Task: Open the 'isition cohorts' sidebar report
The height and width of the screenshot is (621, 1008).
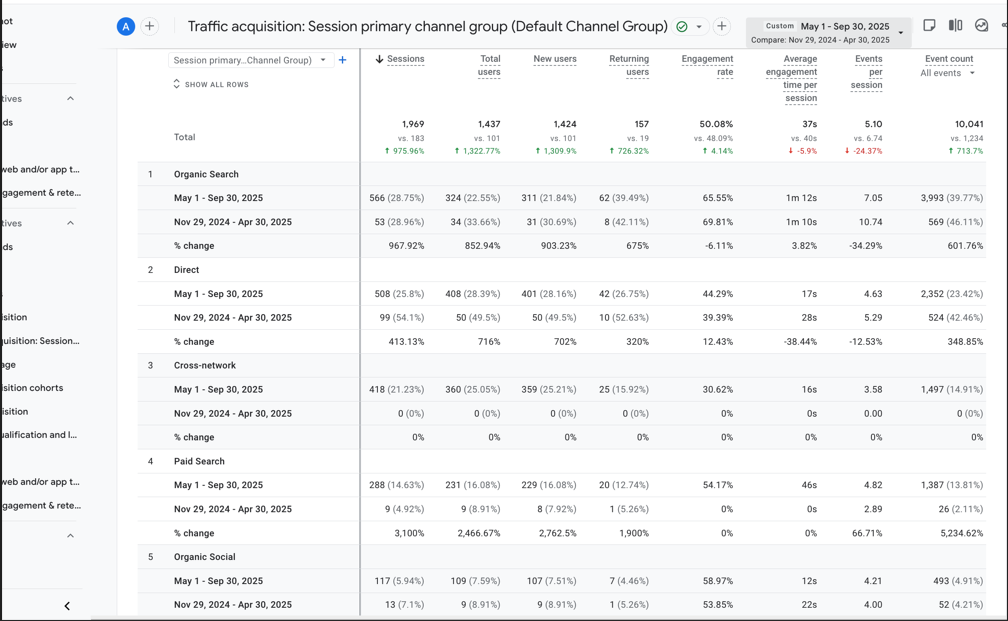Action: 32,388
